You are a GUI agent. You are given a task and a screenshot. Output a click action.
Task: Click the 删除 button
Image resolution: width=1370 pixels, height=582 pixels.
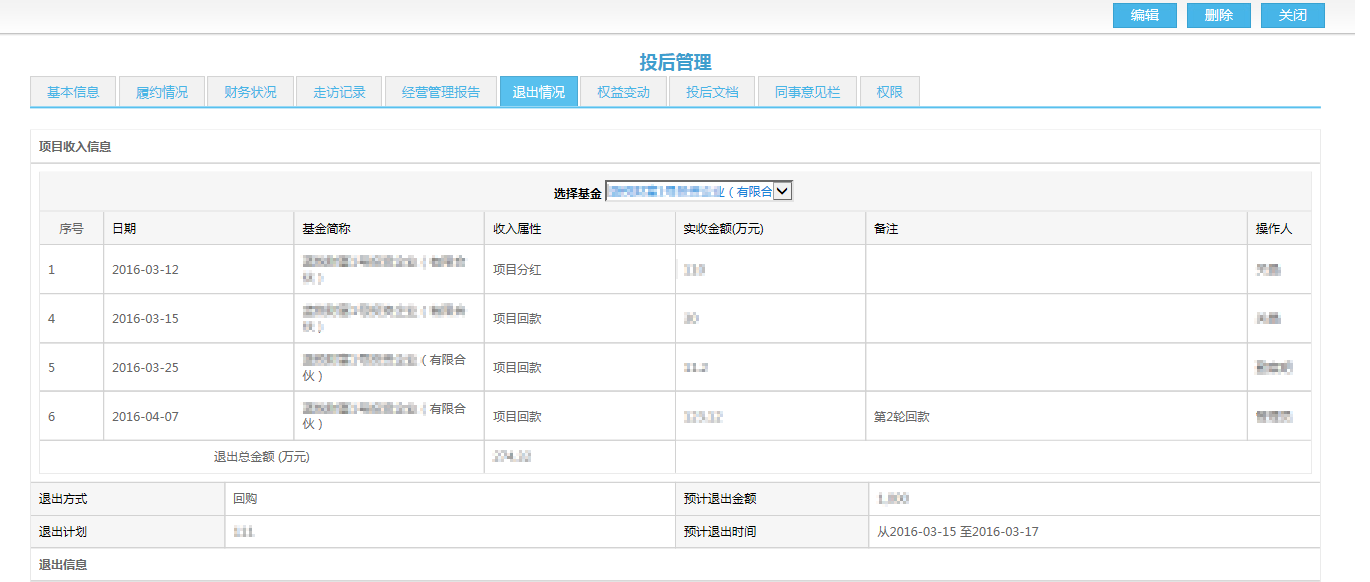1218,15
